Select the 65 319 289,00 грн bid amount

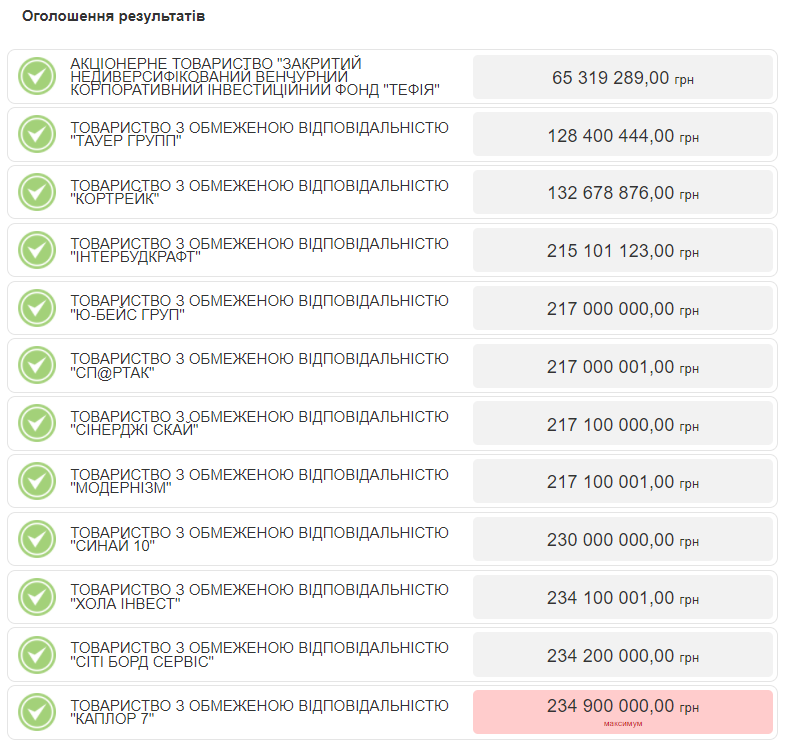point(623,77)
